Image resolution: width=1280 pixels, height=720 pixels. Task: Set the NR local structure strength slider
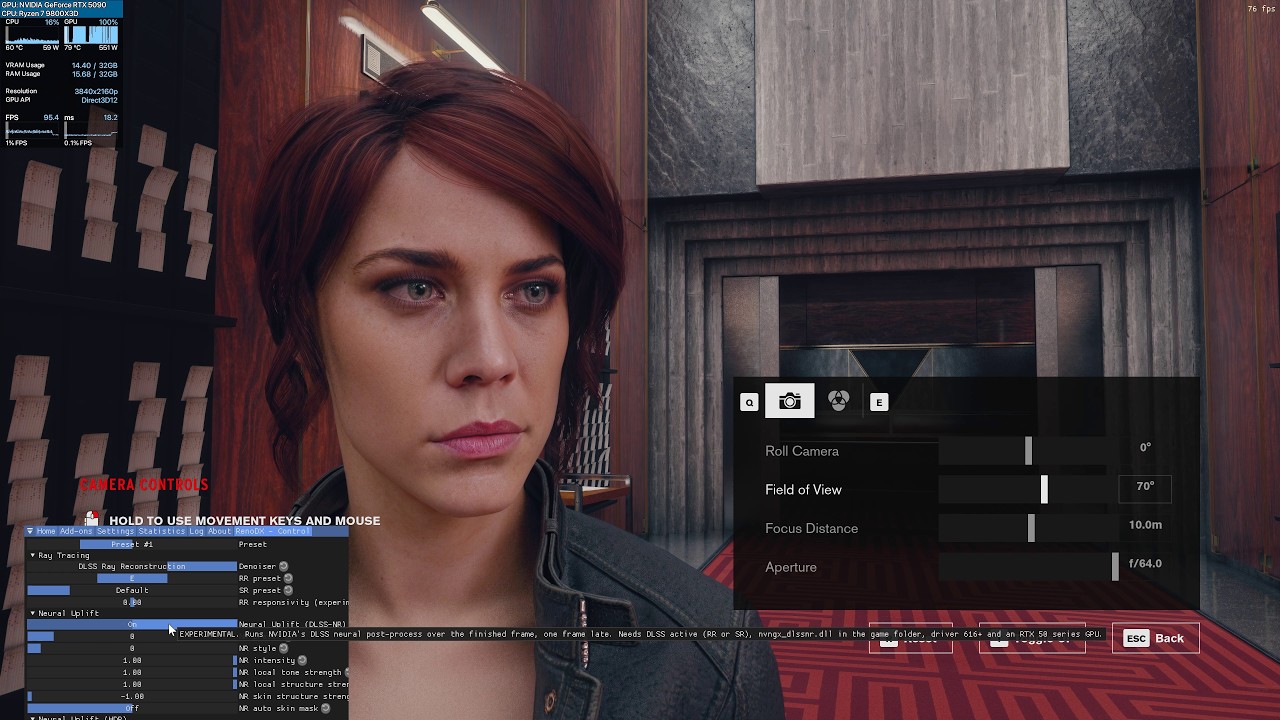tap(132, 685)
